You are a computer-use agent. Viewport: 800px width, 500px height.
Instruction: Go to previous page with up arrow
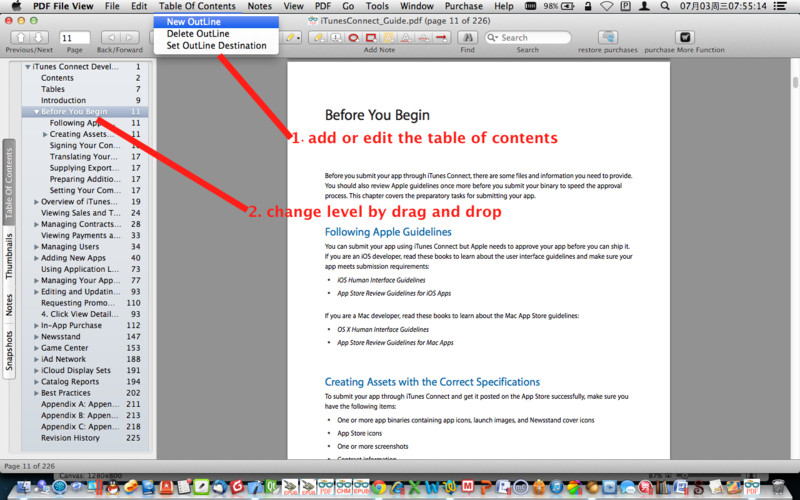[21, 38]
